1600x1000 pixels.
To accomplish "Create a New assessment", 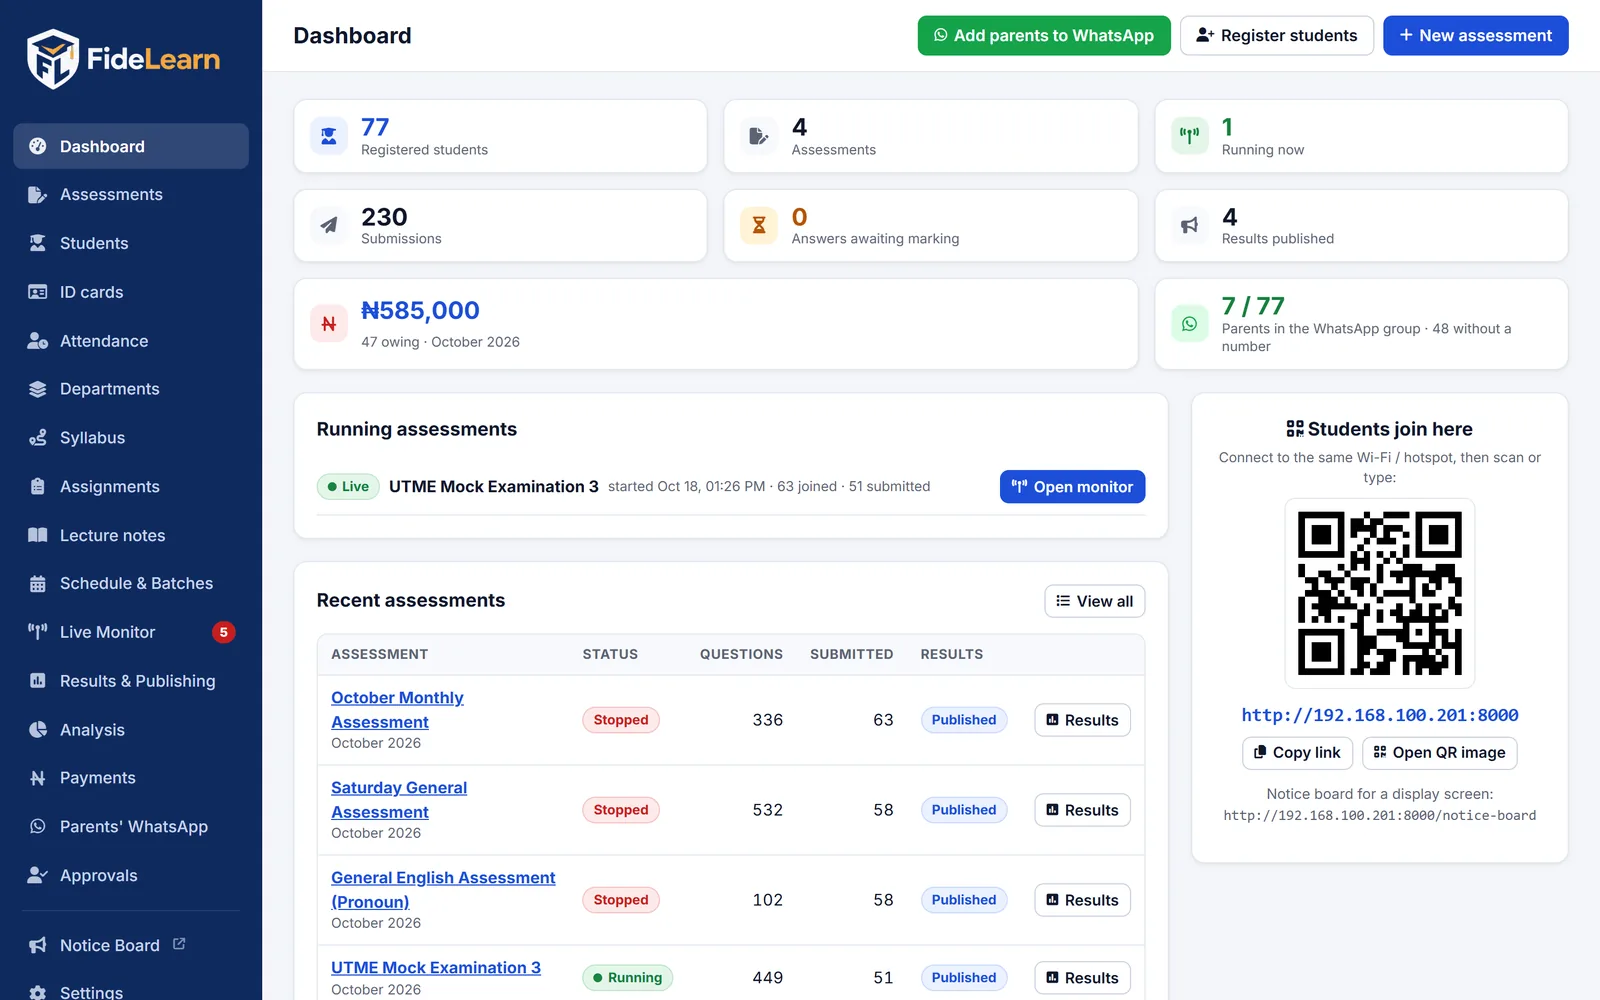I will 1476,36.
